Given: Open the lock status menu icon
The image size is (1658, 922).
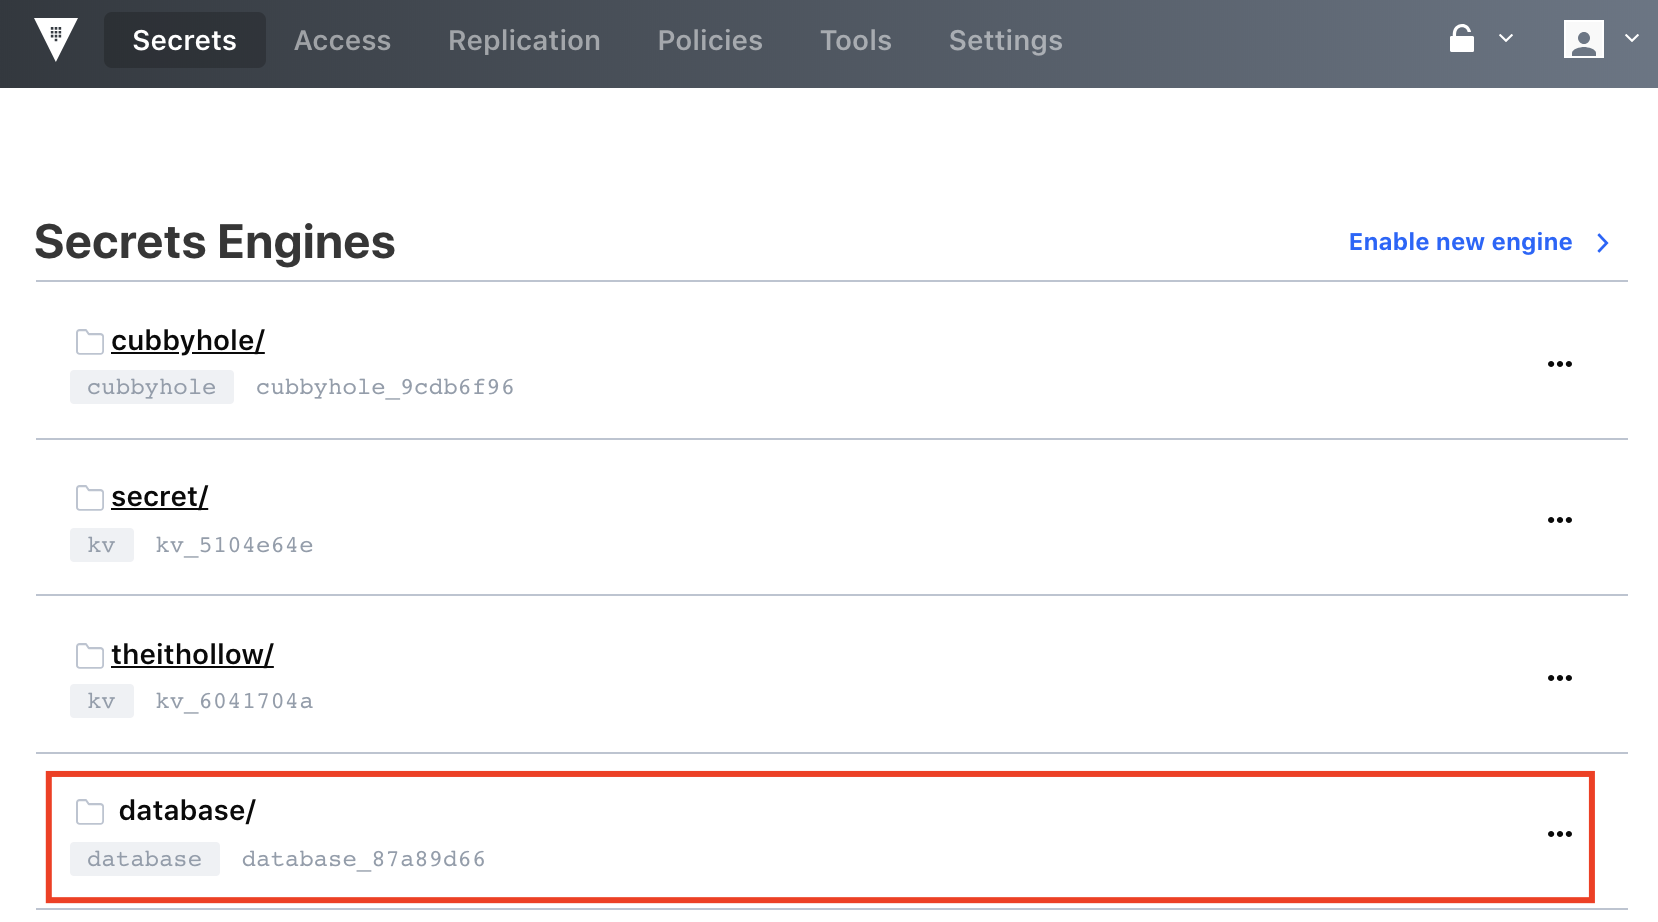Looking at the screenshot, I should click(x=1462, y=39).
